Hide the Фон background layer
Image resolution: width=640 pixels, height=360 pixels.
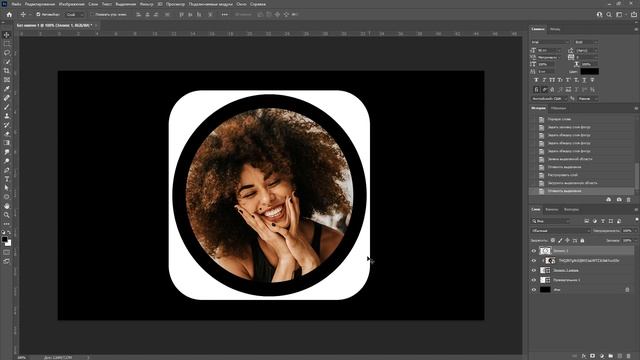[533, 290]
